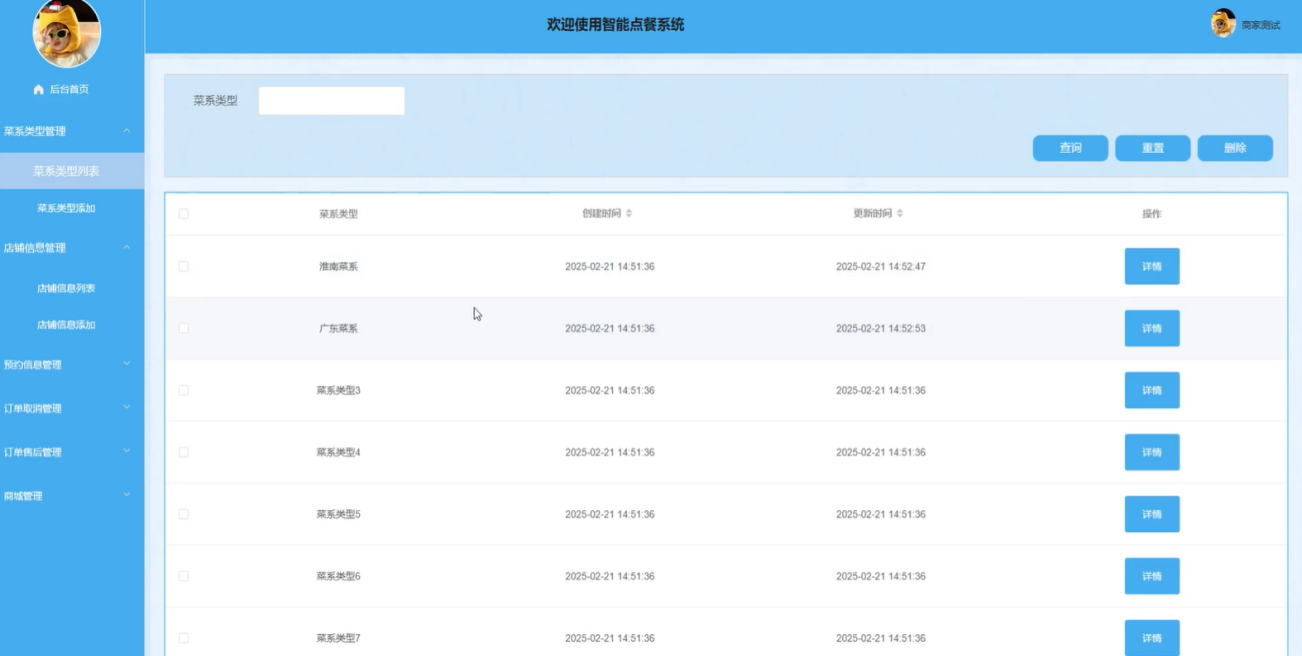Check the box for the 广东菜系 row

pos(183,328)
